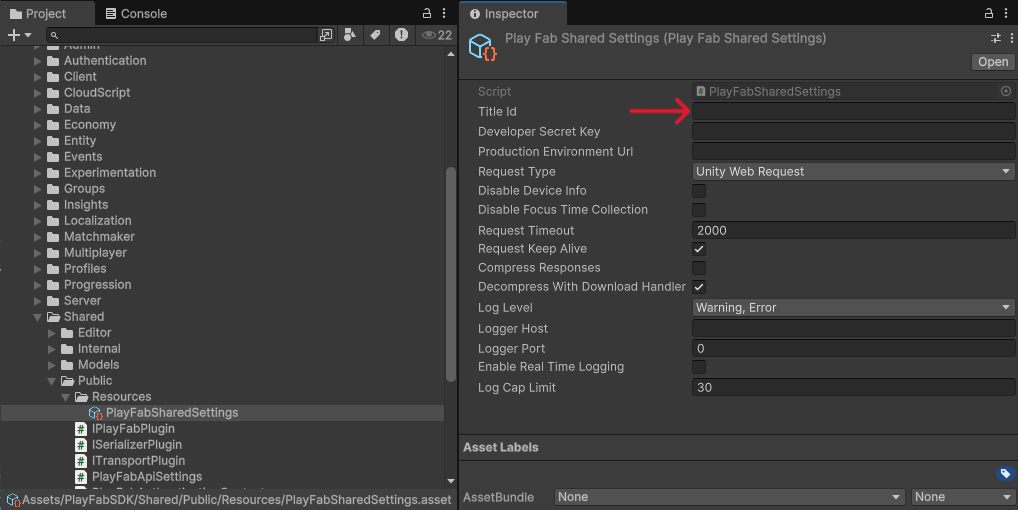The image size is (1018, 510).
Task: Collapse the Resources folder
Action: coord(66,397)
